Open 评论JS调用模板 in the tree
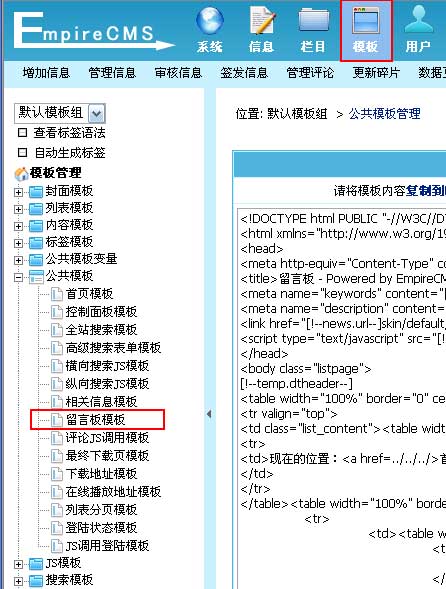The image size is (446, 589). pos(107,438)
